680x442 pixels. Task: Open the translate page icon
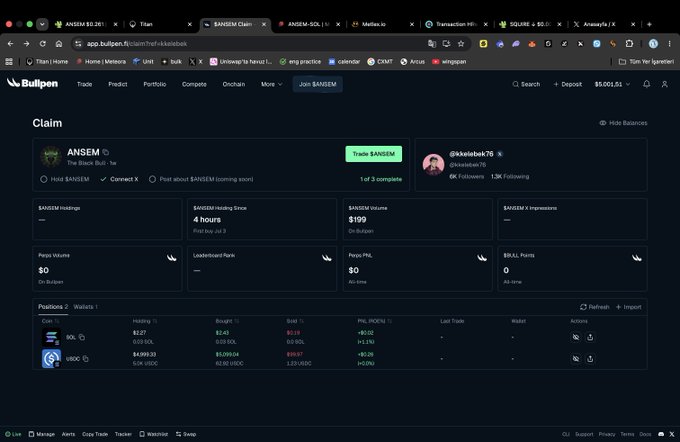point(432,43)
